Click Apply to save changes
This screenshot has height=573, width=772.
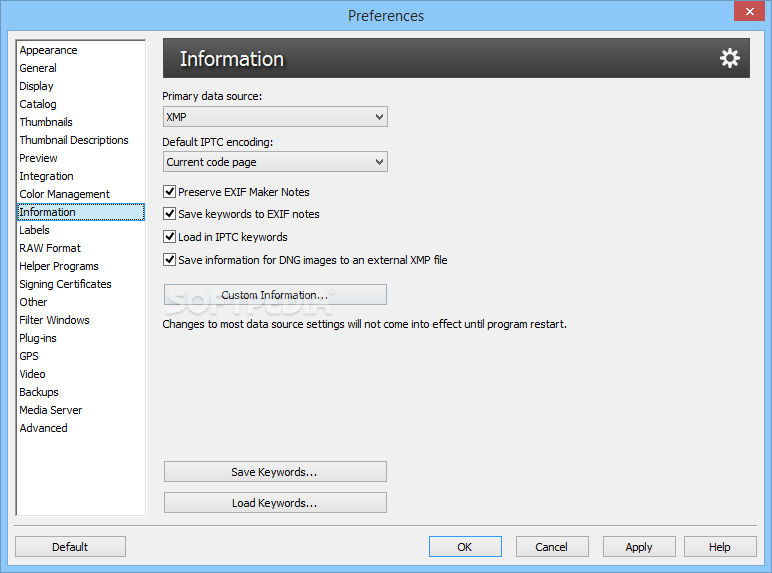point(639,547)
